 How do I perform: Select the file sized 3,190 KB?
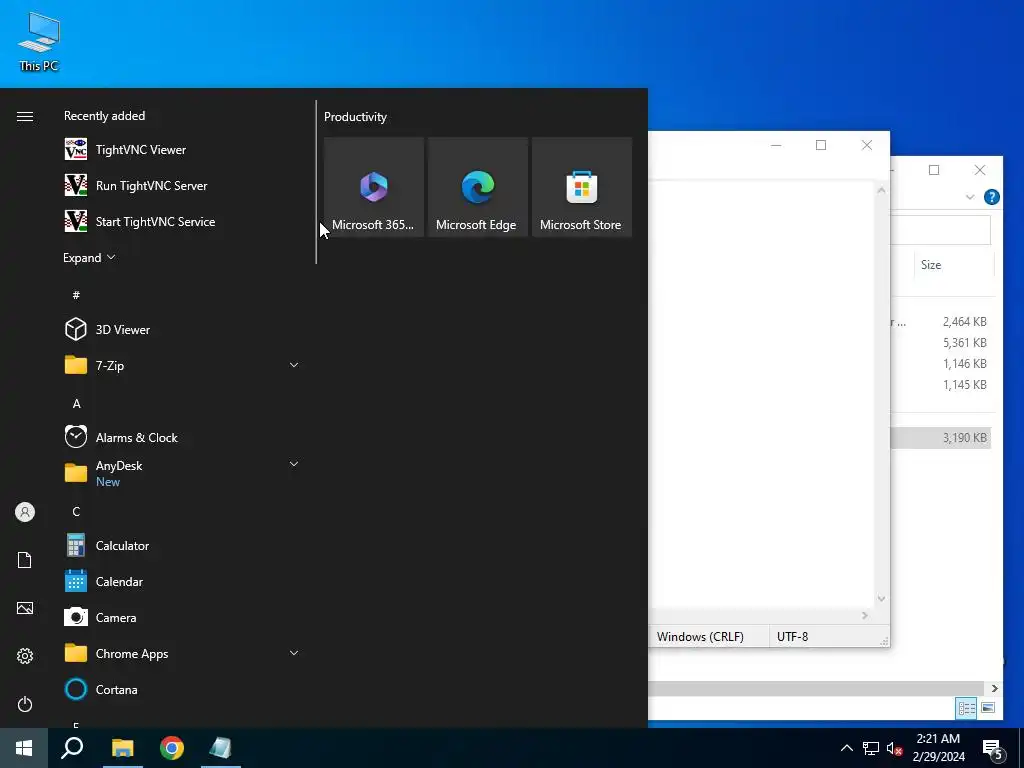(x=941, y=438)
